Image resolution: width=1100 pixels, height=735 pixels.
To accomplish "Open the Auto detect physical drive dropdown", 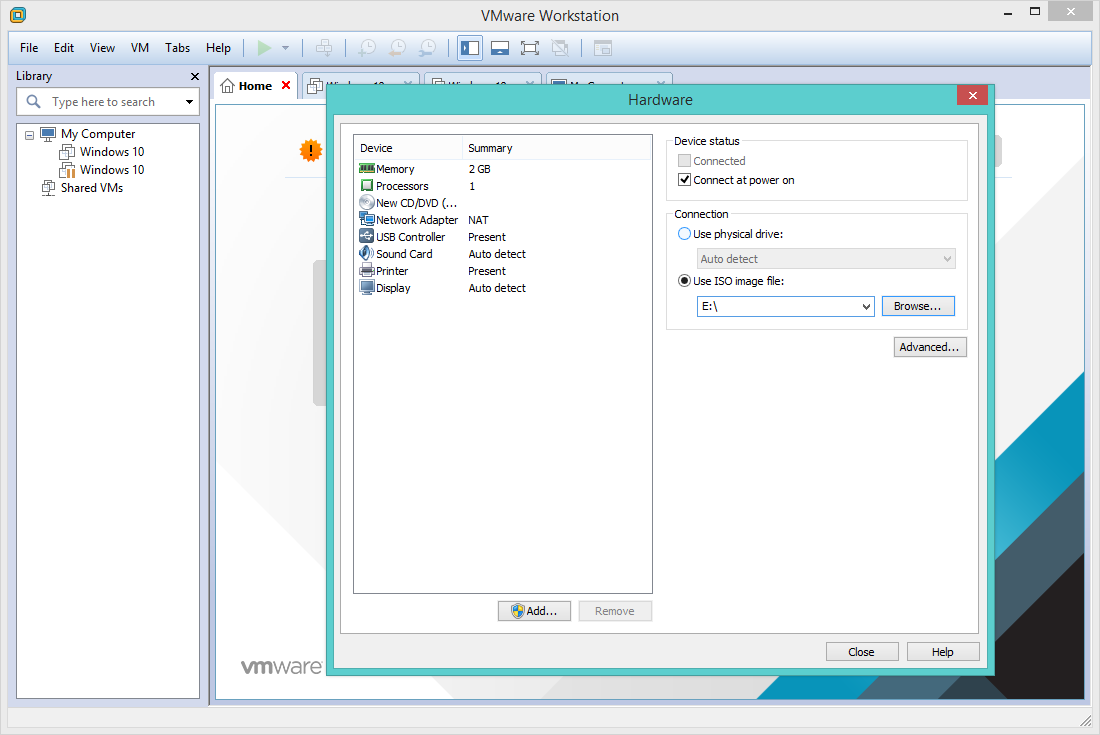I will pos(826,259).
